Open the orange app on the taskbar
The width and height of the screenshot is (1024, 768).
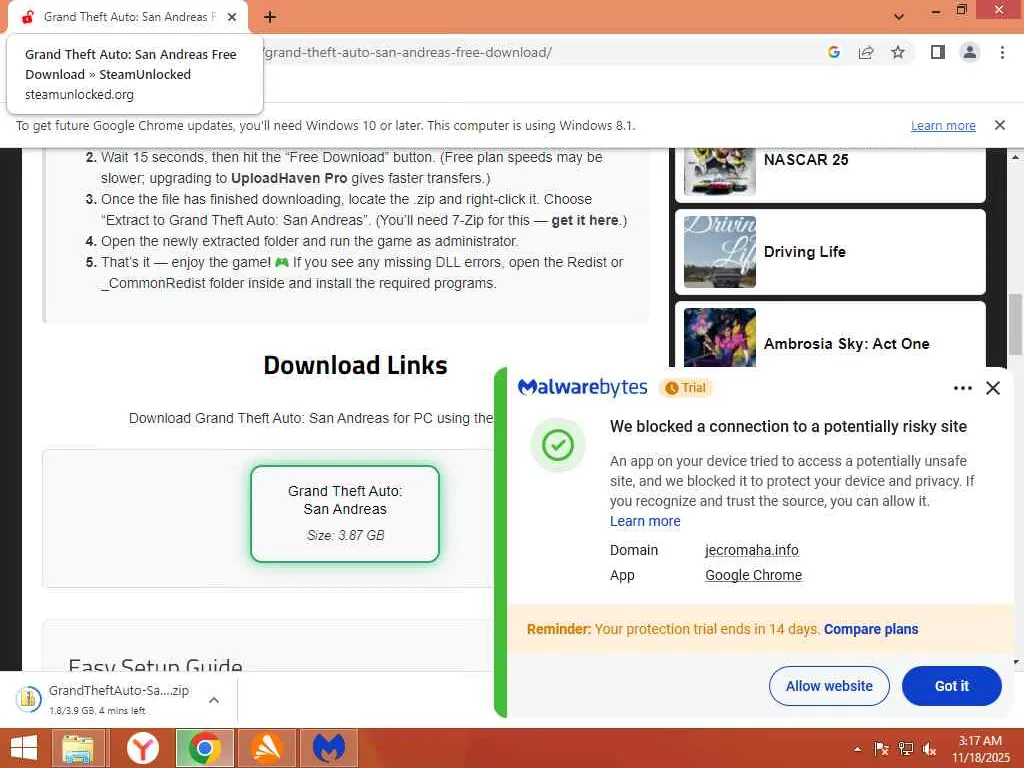pos(267,748)
